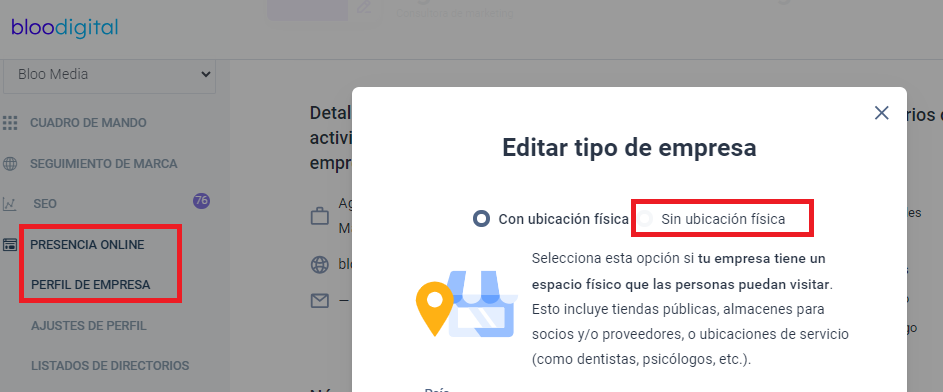Click the bloodigital logo
The image size is (943, 392).
65,28
